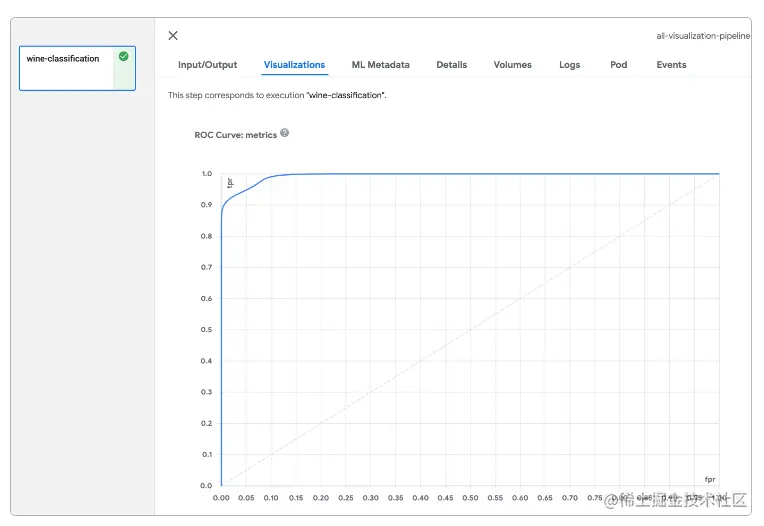The width and height of the screenshot is (764, 526).
Task: Open the Volumes tab
Action: [x=513, y=65]
